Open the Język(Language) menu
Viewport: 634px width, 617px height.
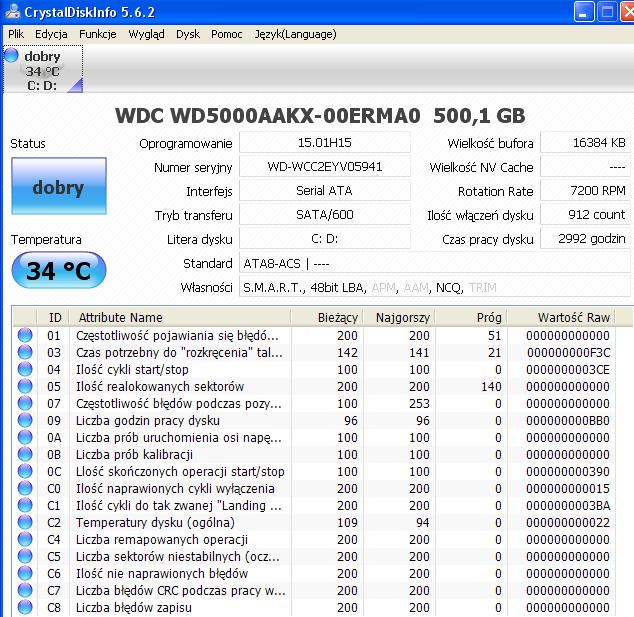[x=295, y=34]
